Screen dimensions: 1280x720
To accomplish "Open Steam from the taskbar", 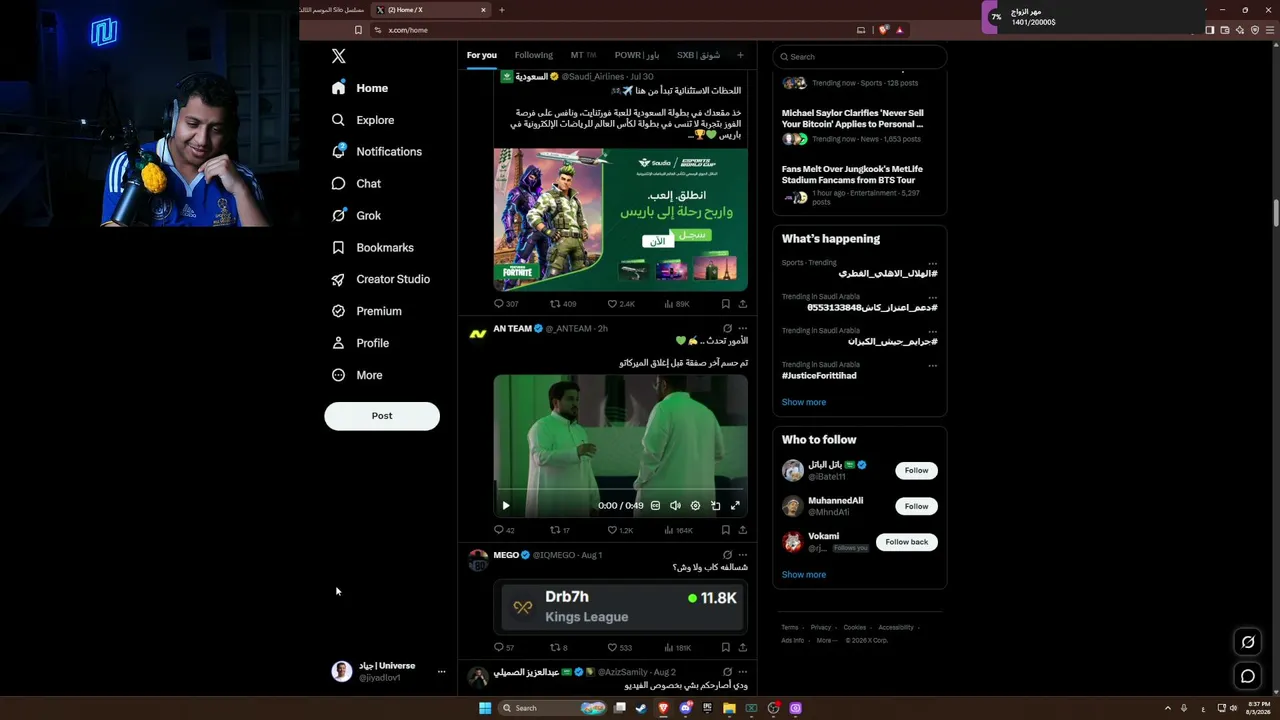I will [x=641, y=708].
